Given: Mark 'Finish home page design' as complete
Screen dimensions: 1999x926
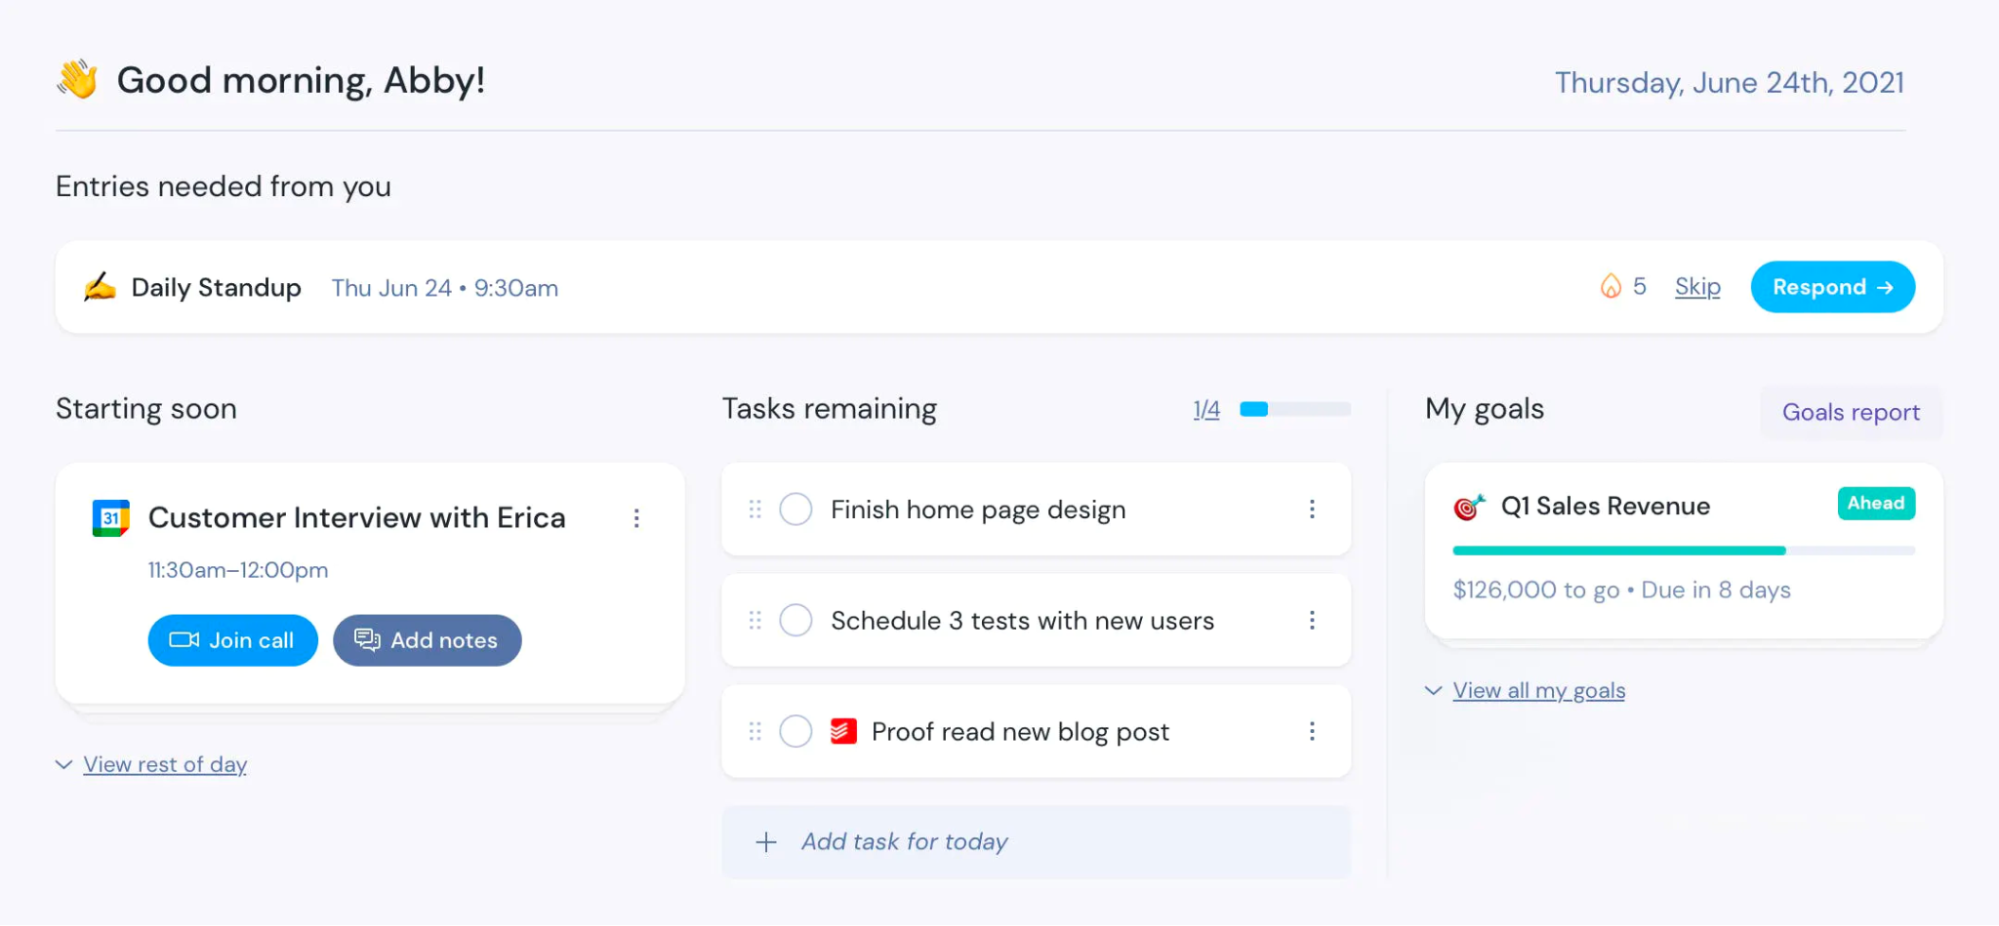Looking at the screenshot, I should [795, 509].
